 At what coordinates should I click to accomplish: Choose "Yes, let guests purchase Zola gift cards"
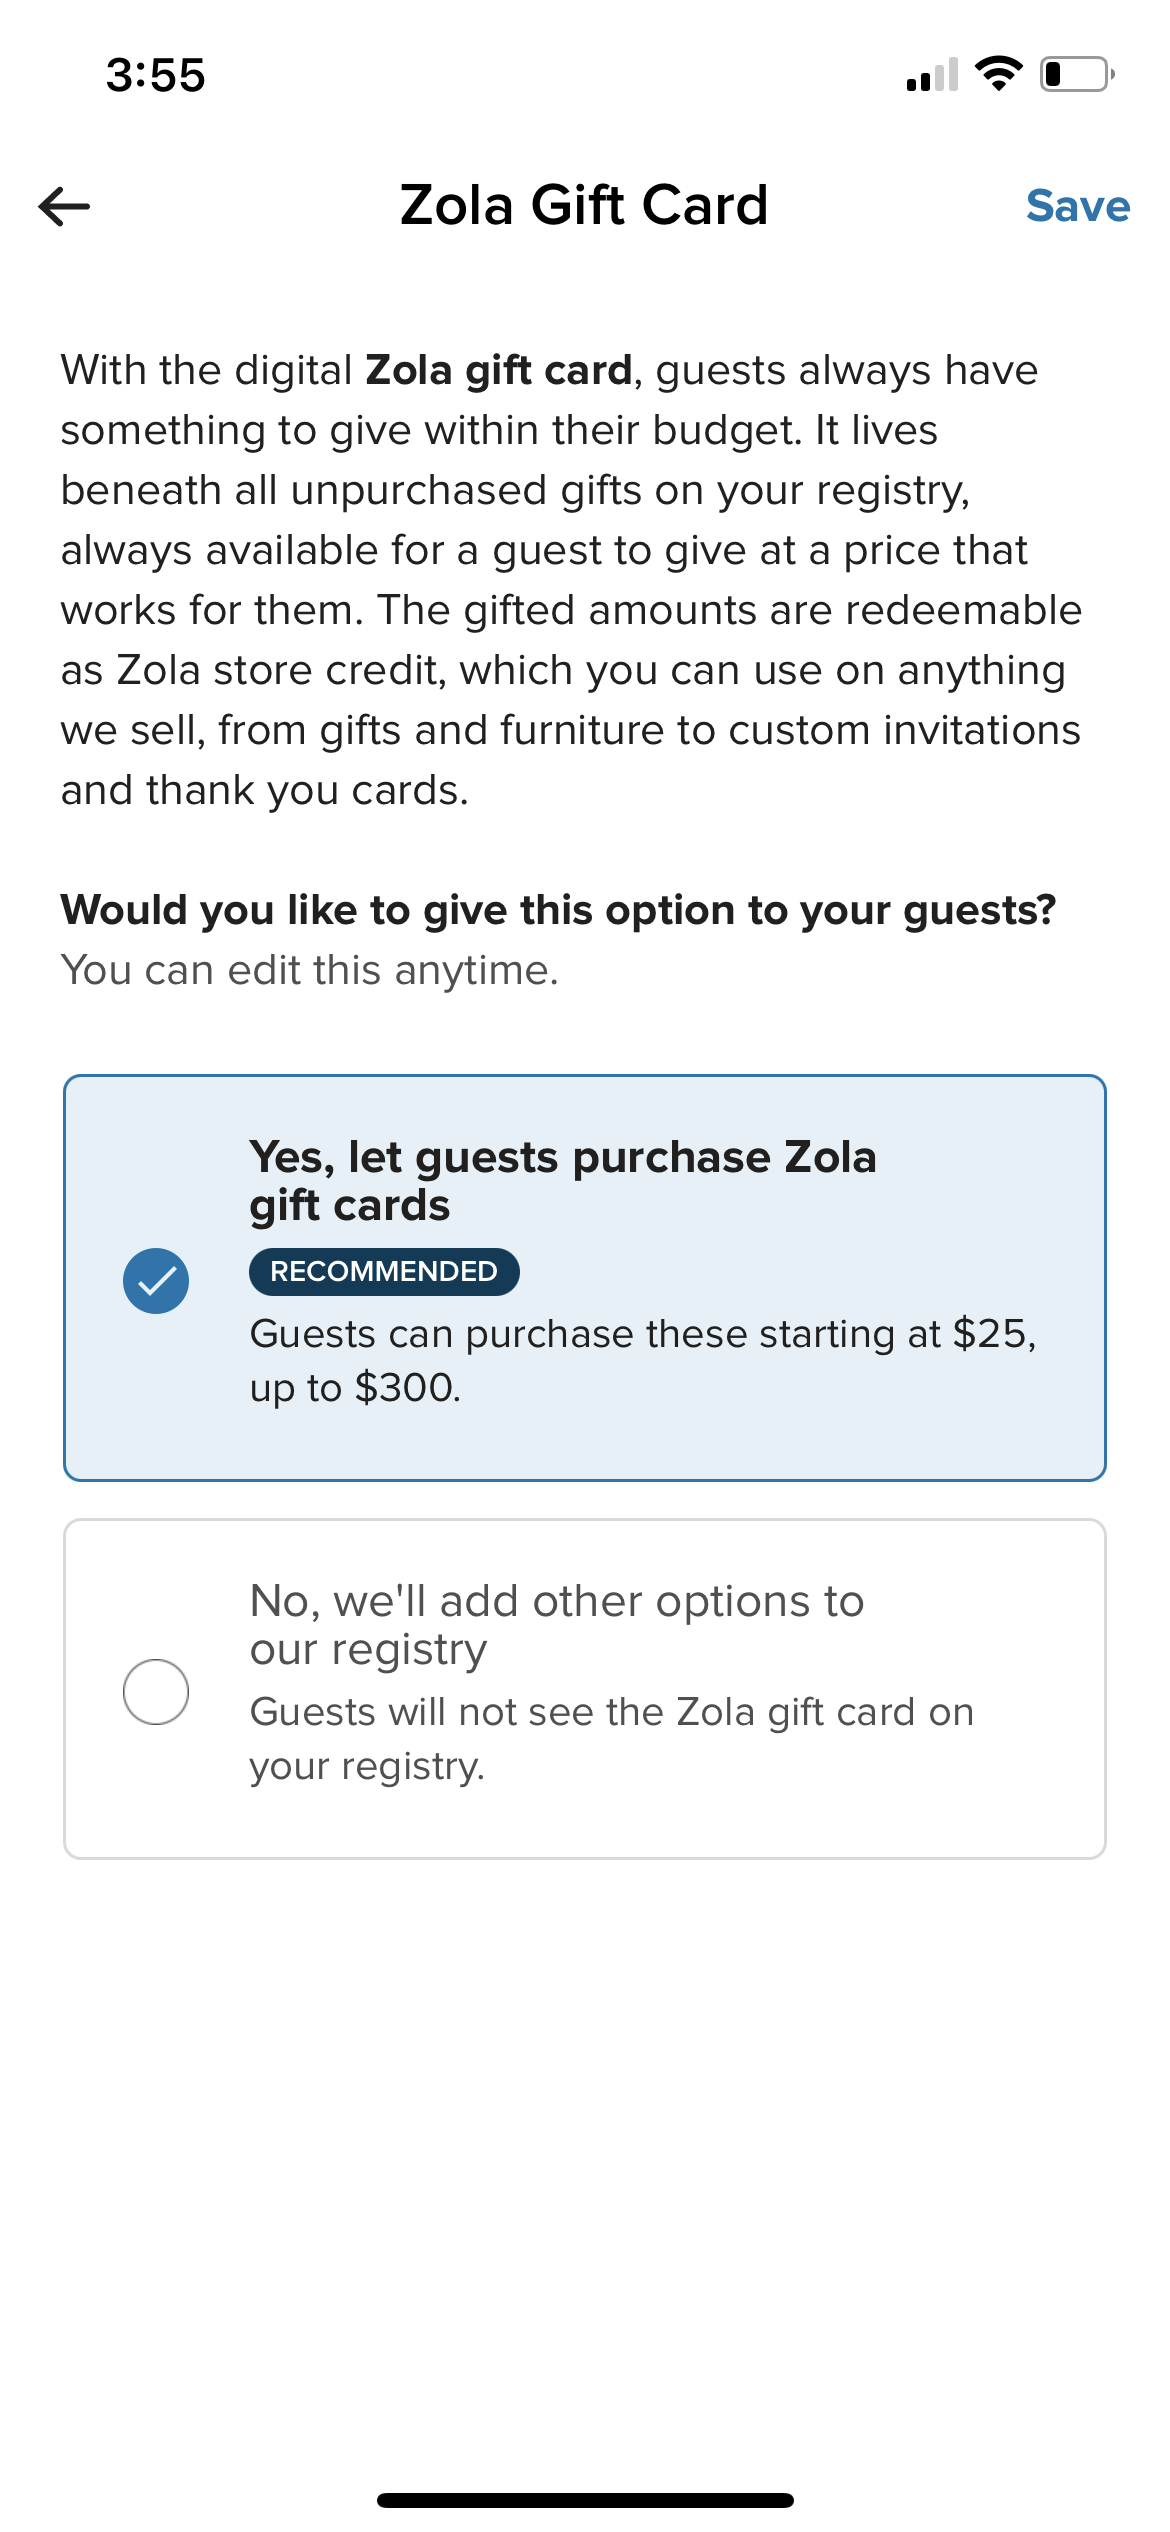coord(562,1181)
